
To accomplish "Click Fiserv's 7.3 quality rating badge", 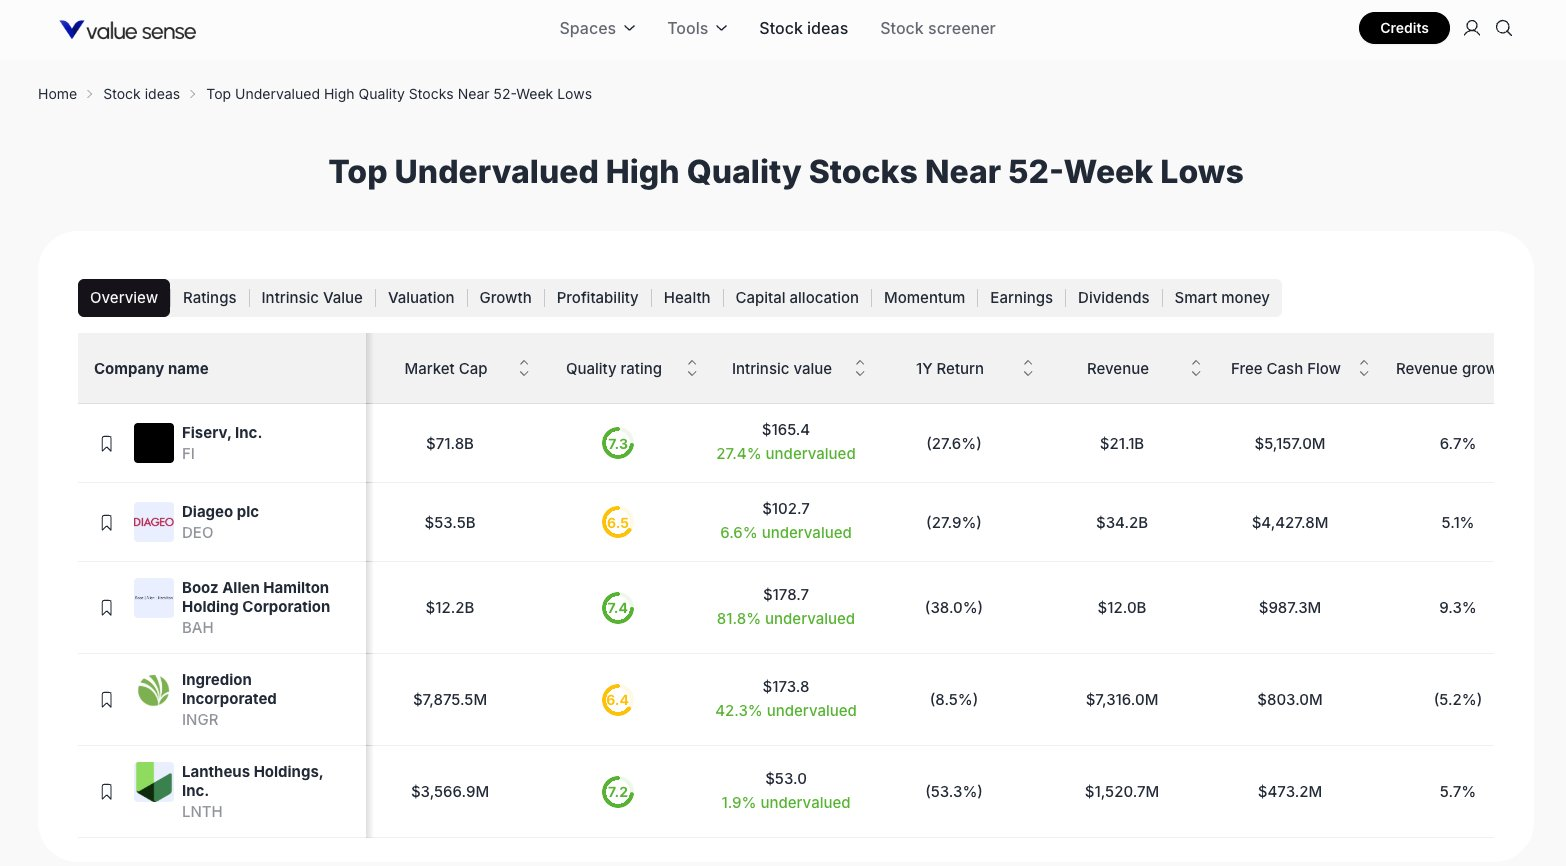I will click(618, 443).
